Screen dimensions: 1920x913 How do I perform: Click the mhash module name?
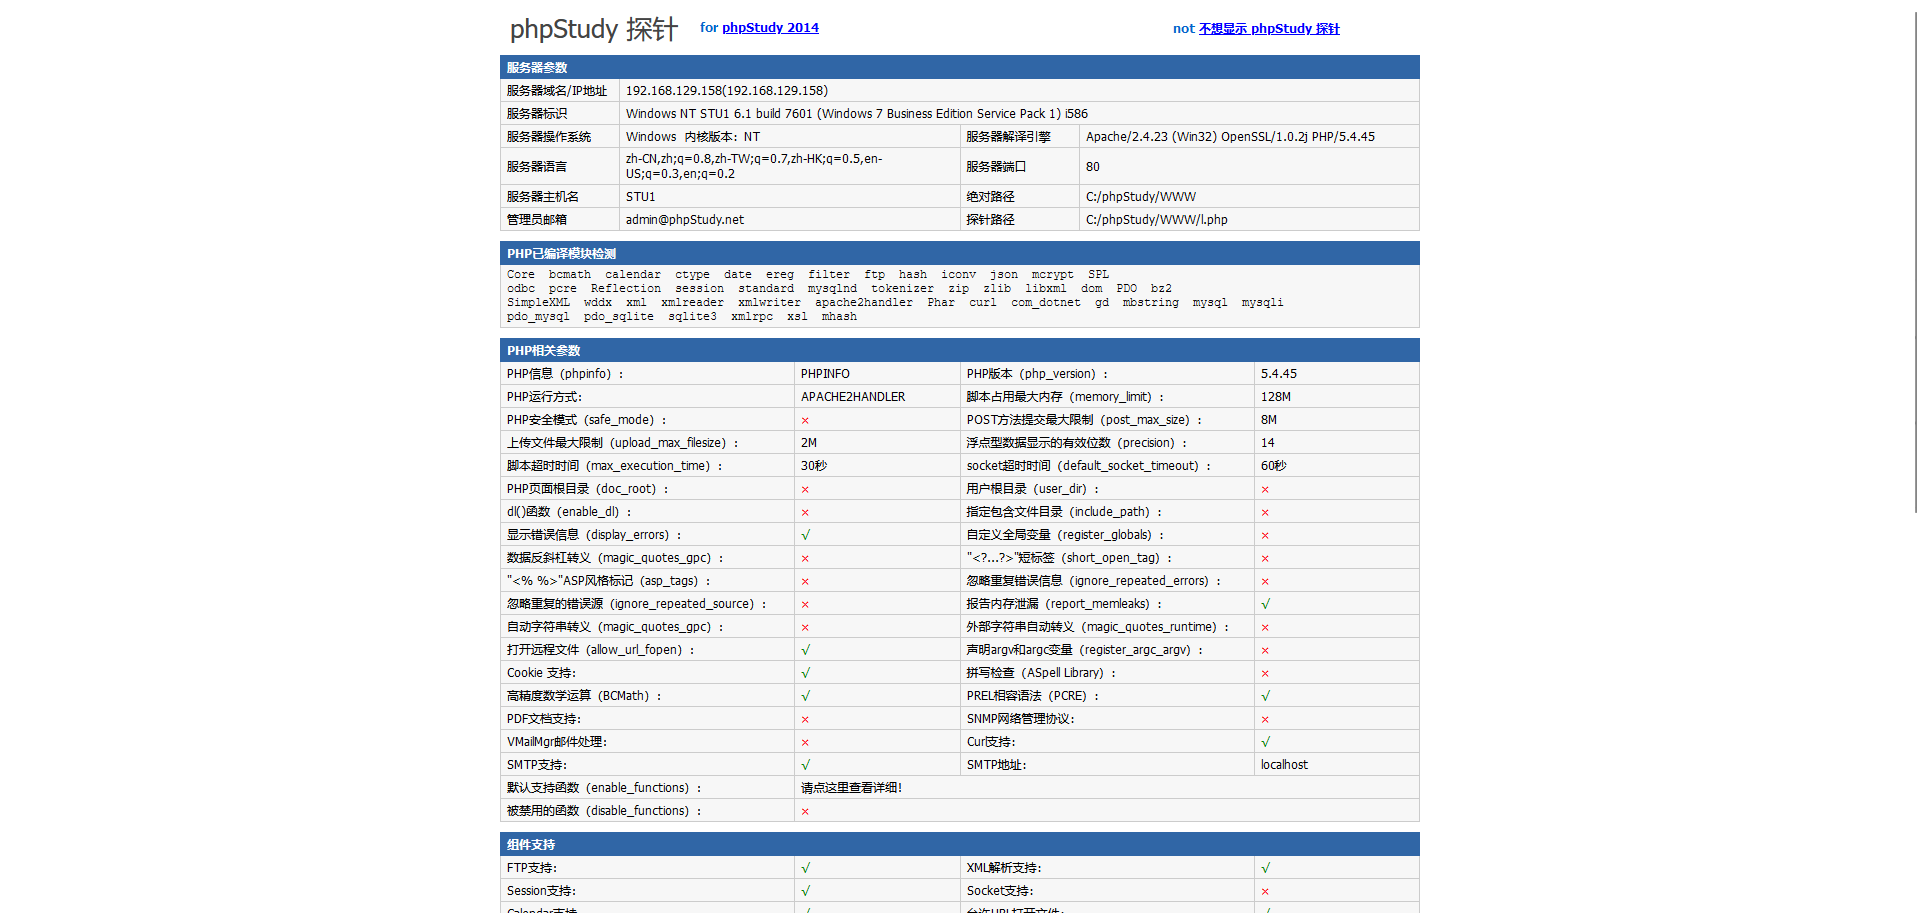839,317
